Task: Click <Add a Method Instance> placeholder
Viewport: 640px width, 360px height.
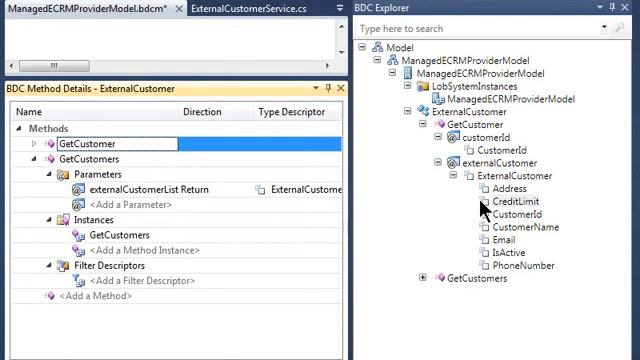Action: pyautogui.click(x=144, y=250)
